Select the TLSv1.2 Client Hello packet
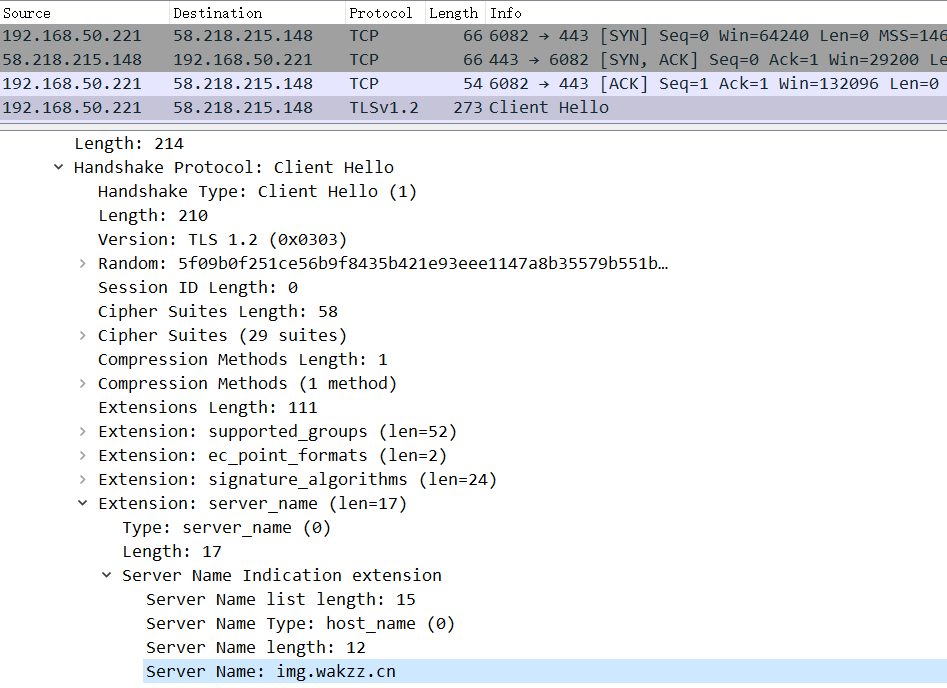This screenshot has width=947, height=688. tap(474, 108)
